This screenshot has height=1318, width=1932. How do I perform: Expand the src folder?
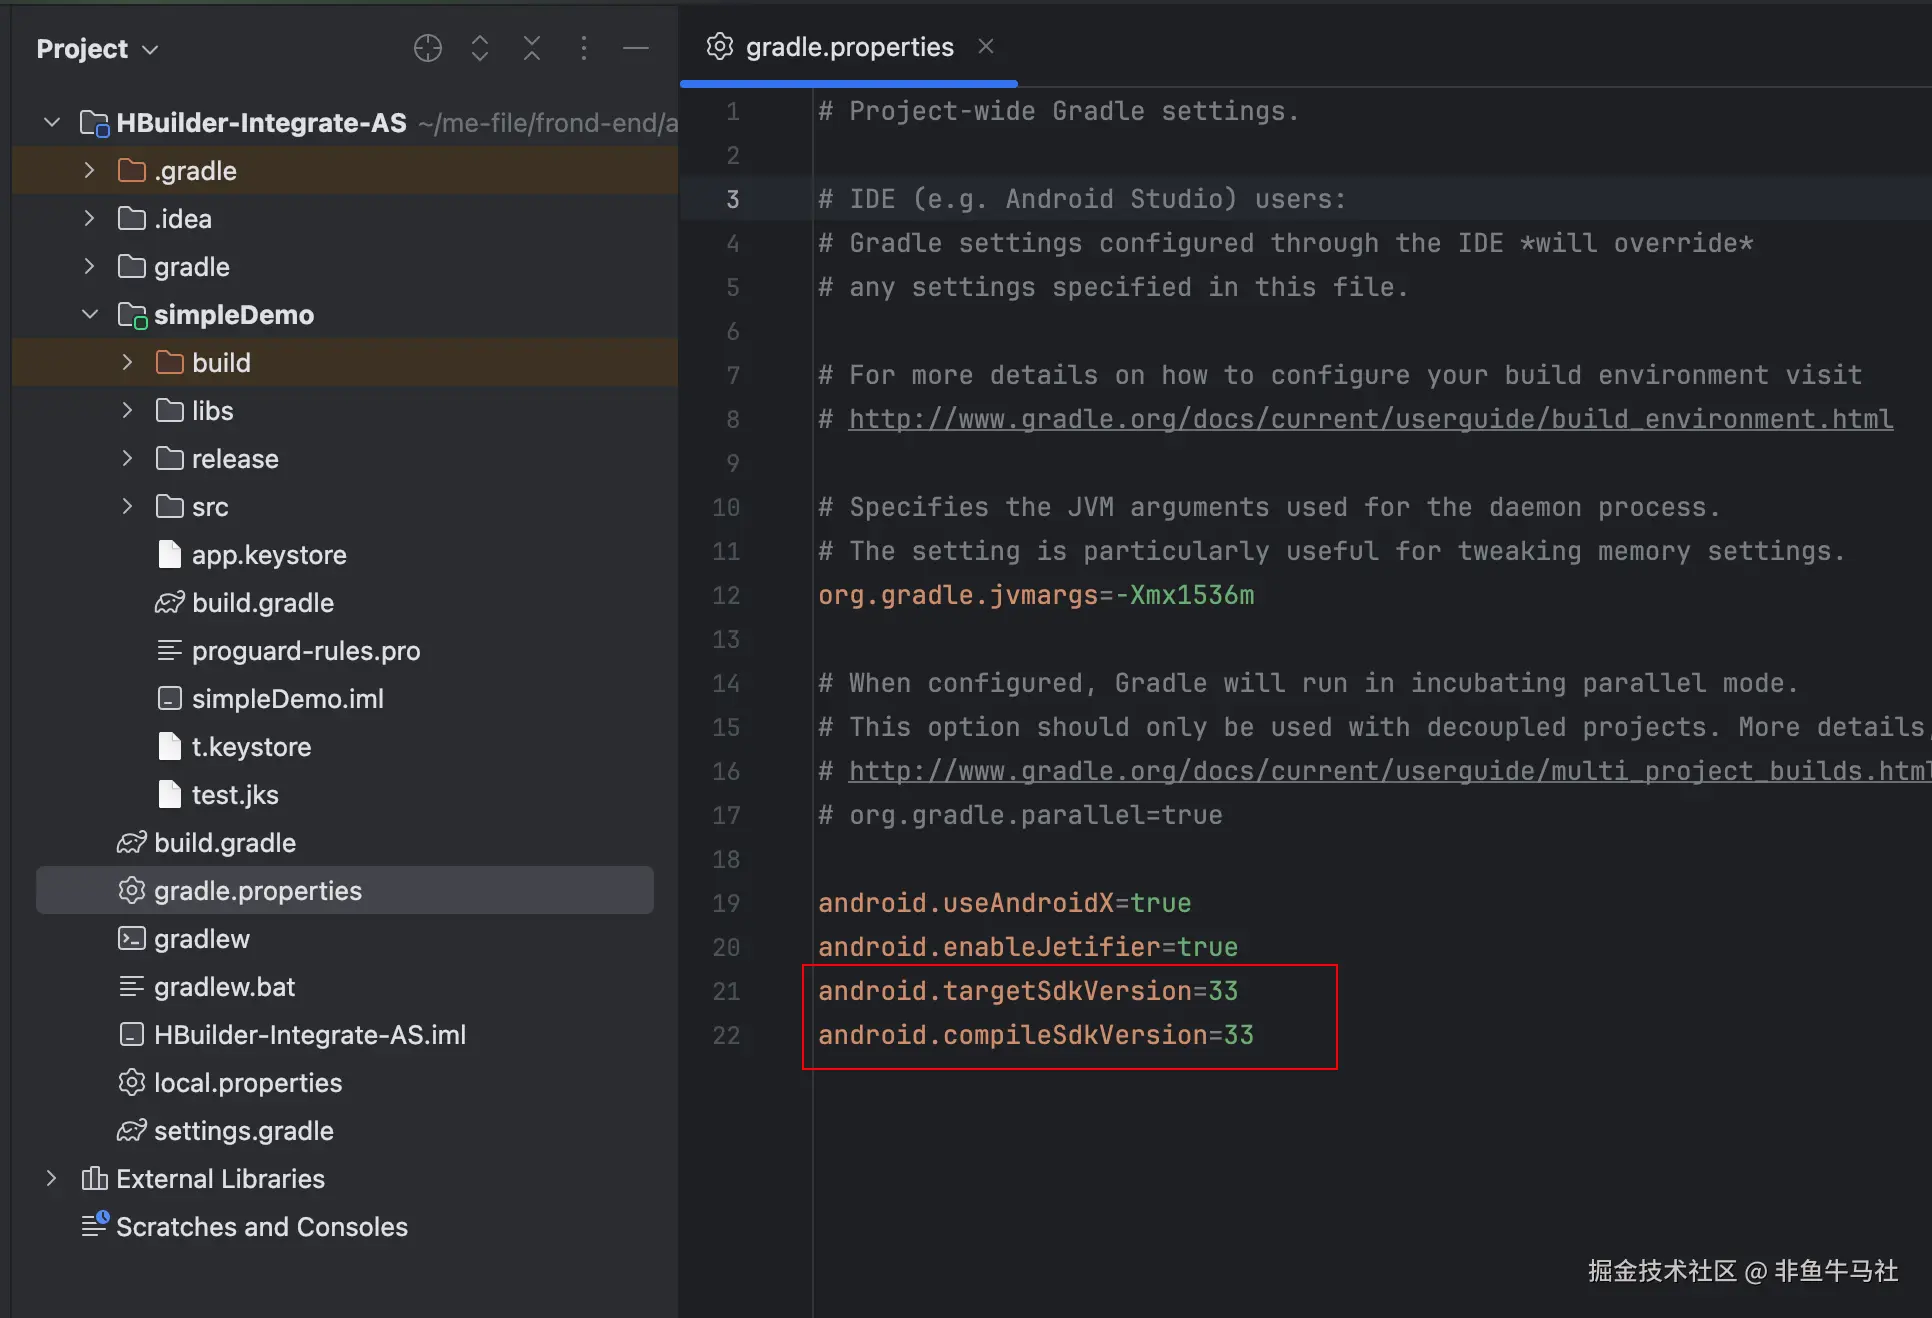click(128, 507)
